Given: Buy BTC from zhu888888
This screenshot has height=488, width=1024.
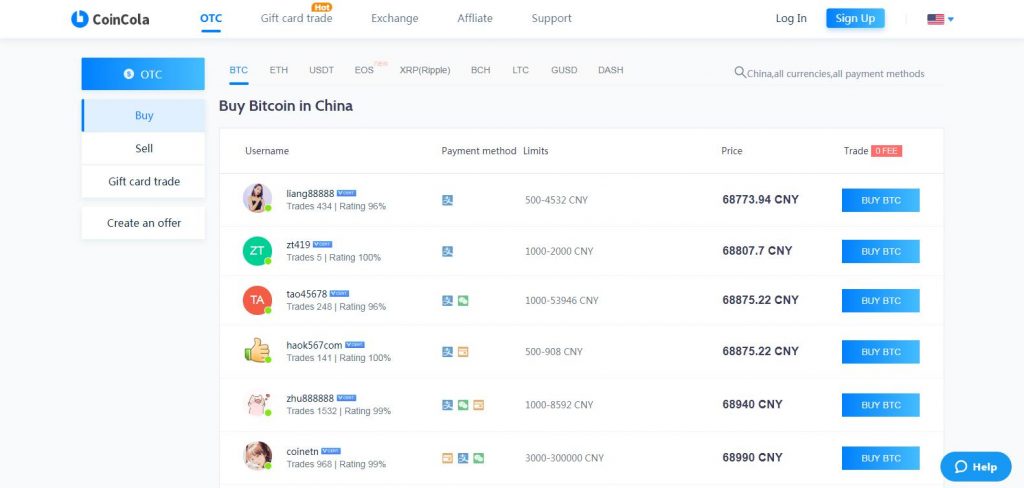Looking at the screenshot, I should (x=880, y=405).
